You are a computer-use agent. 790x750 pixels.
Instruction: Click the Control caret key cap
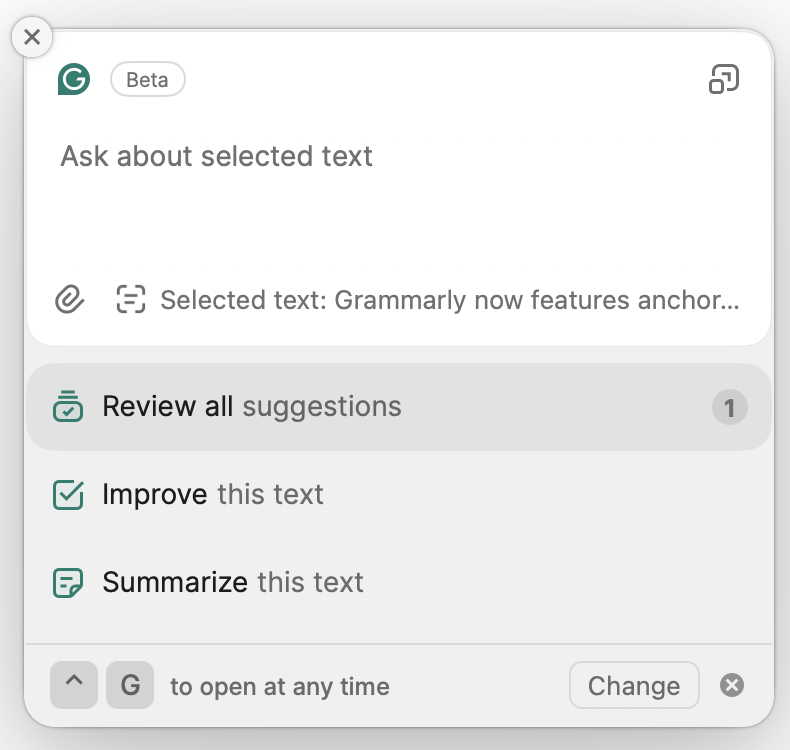point(74,685)
